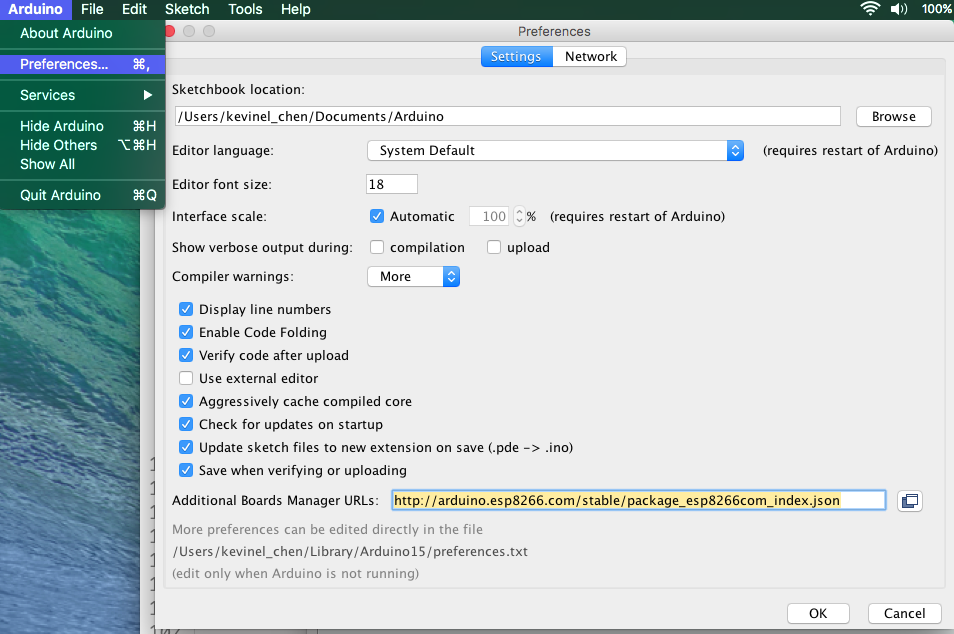Open the Compiler warnings dropdown

point(413,276)
